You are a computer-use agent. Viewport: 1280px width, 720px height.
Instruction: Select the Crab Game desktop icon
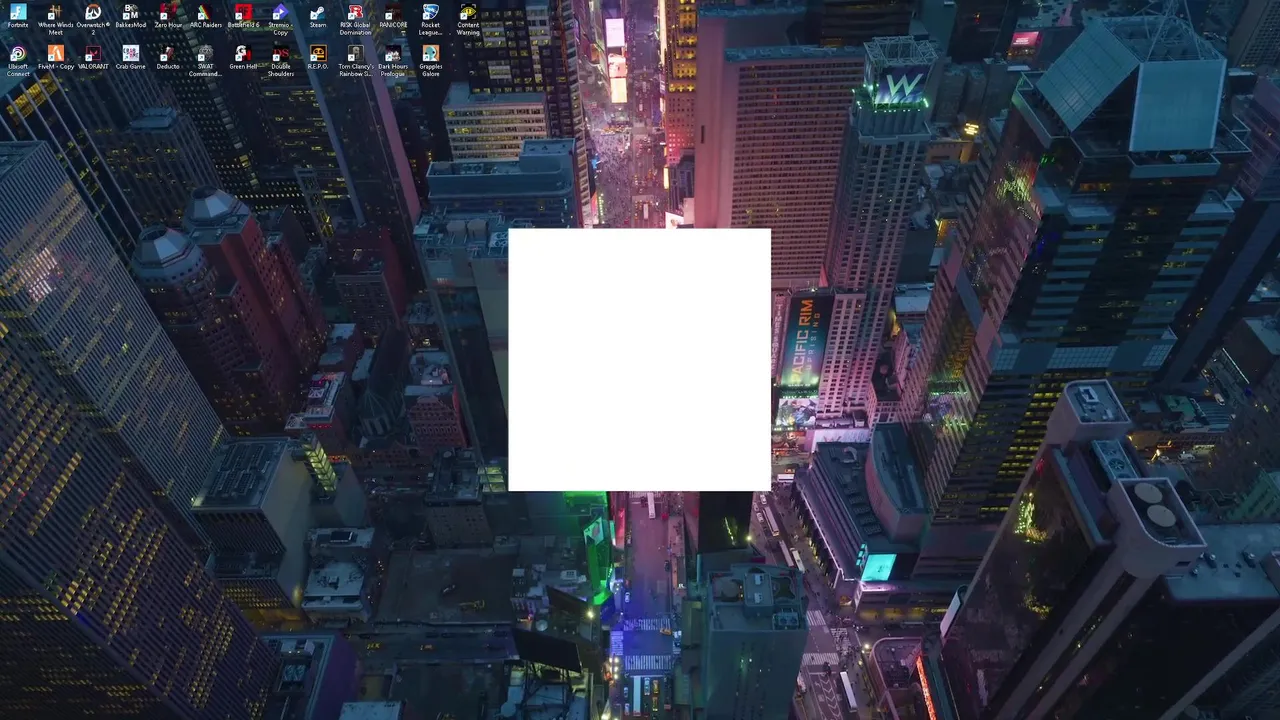point(130,57)
